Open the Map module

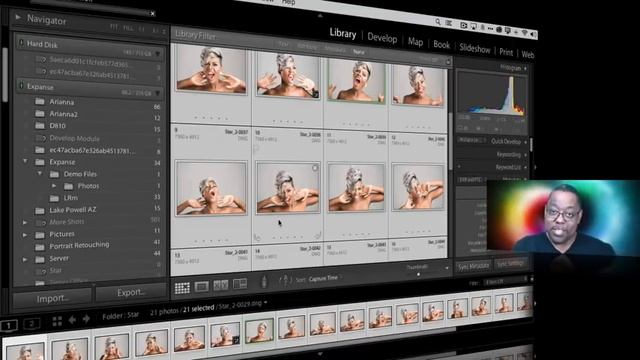415,42
